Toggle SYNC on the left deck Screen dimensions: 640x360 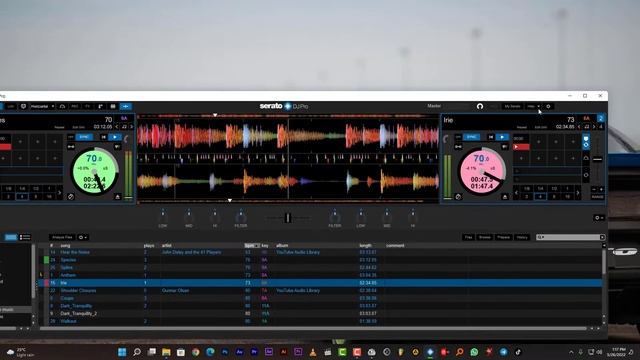[84, 137]
